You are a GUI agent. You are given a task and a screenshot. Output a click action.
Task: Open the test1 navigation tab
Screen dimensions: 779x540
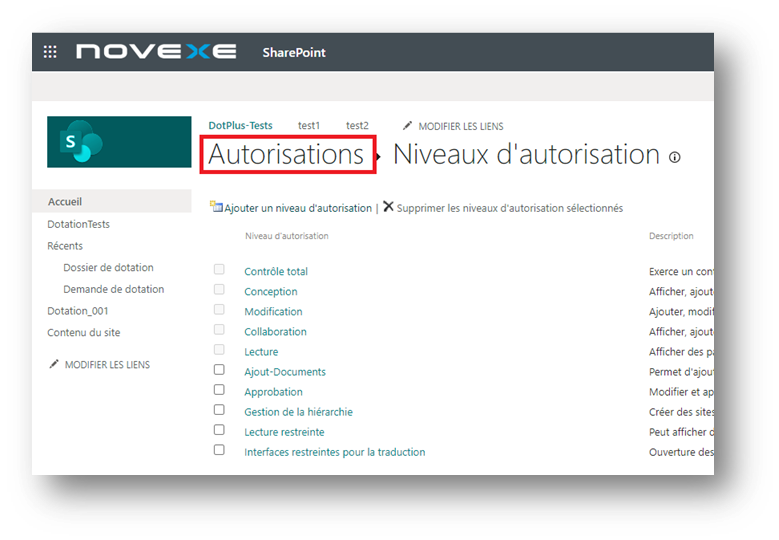click(309, 126)
